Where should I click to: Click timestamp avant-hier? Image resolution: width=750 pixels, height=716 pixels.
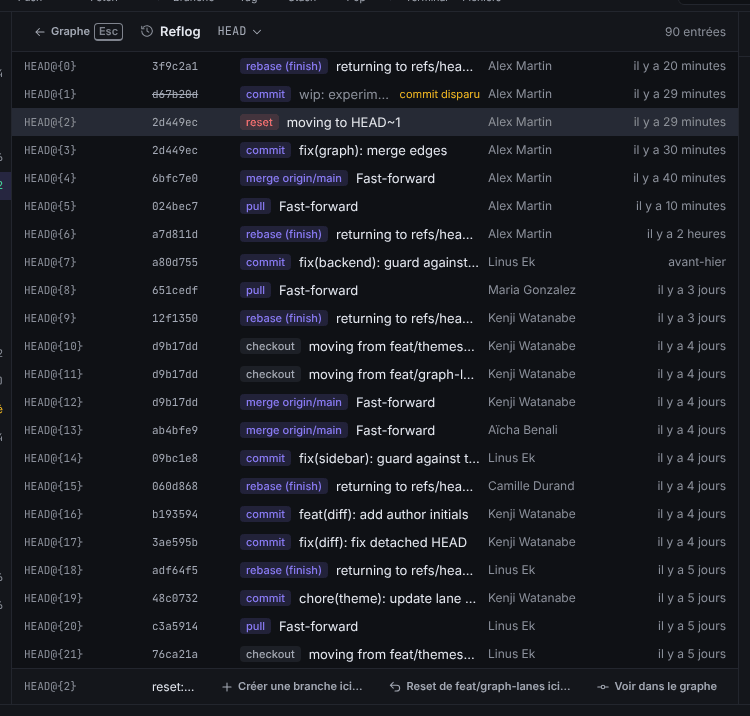pyautogui.click(x=697, y=262)
